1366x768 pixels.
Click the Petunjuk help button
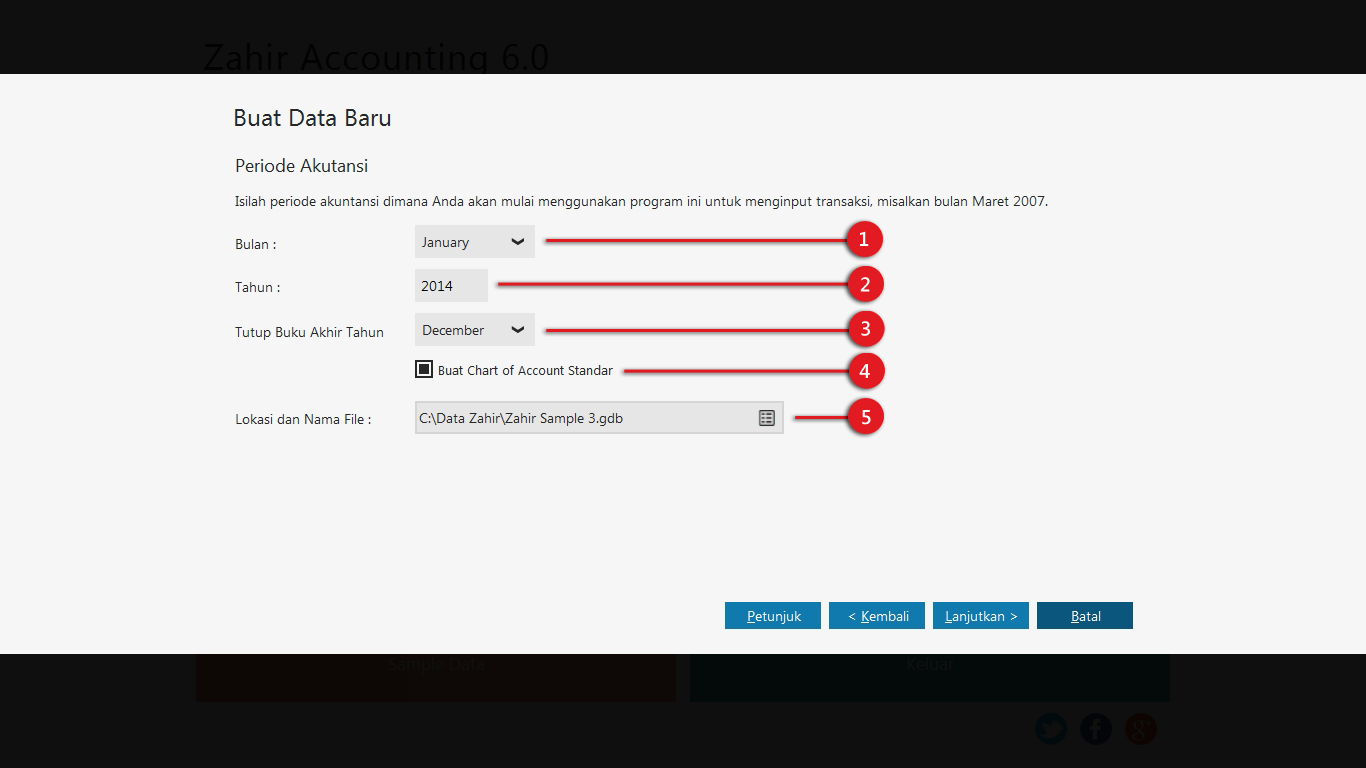tap(773, 616)
